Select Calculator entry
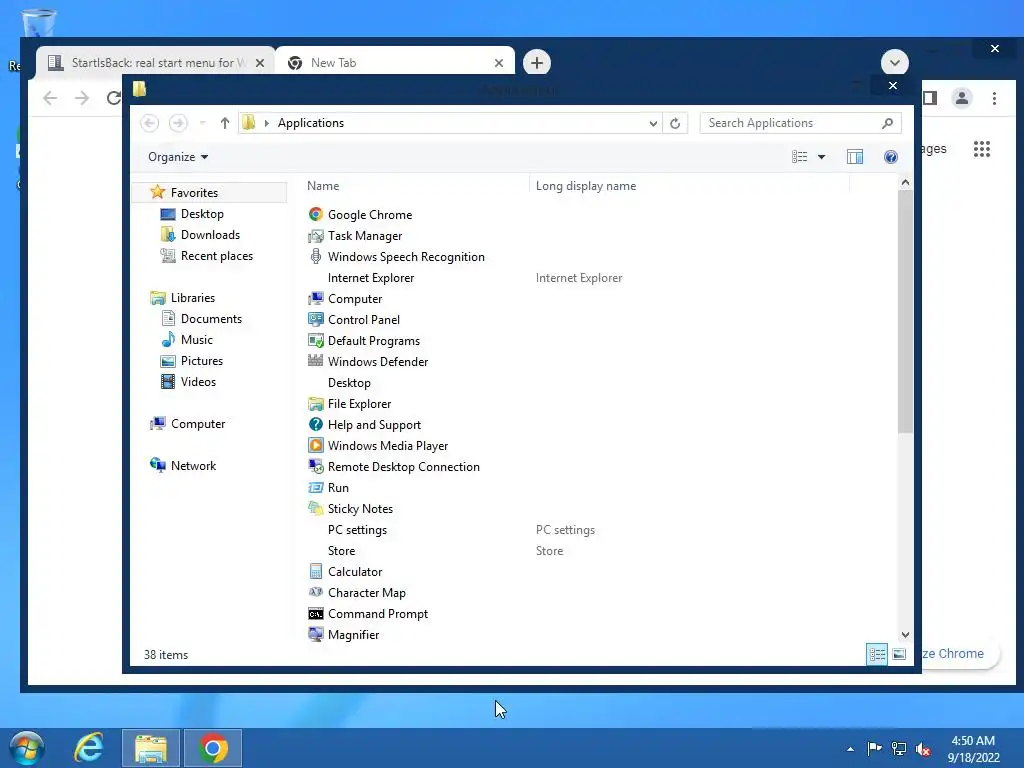 [x=345, y=571]
